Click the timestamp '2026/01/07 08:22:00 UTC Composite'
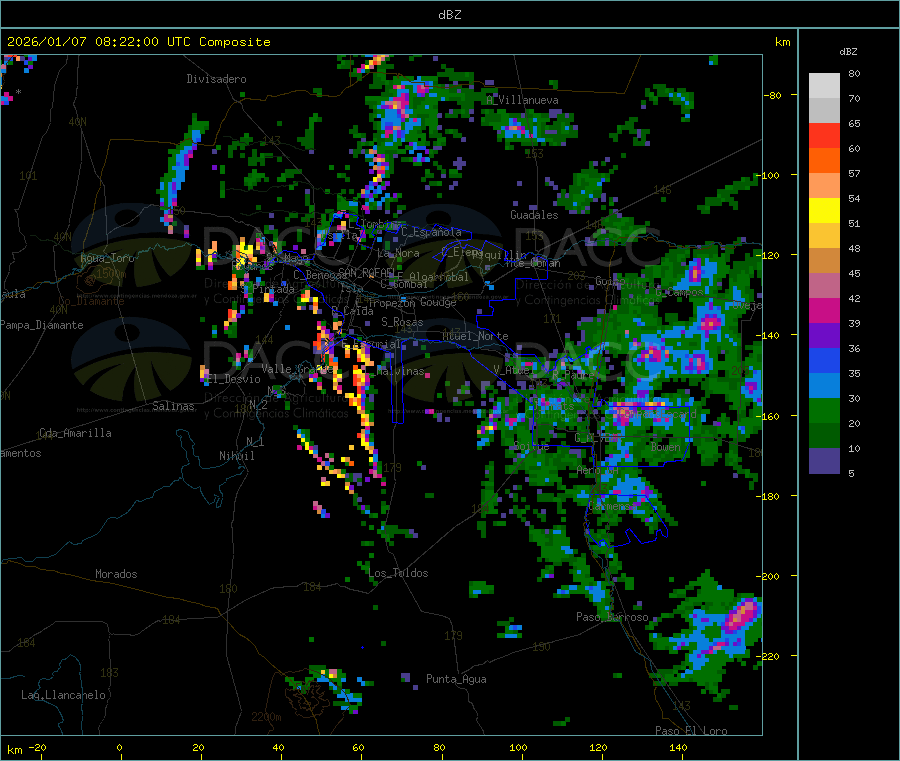The width and height of the screenshot is (900, 761). [x=138, y=42]
